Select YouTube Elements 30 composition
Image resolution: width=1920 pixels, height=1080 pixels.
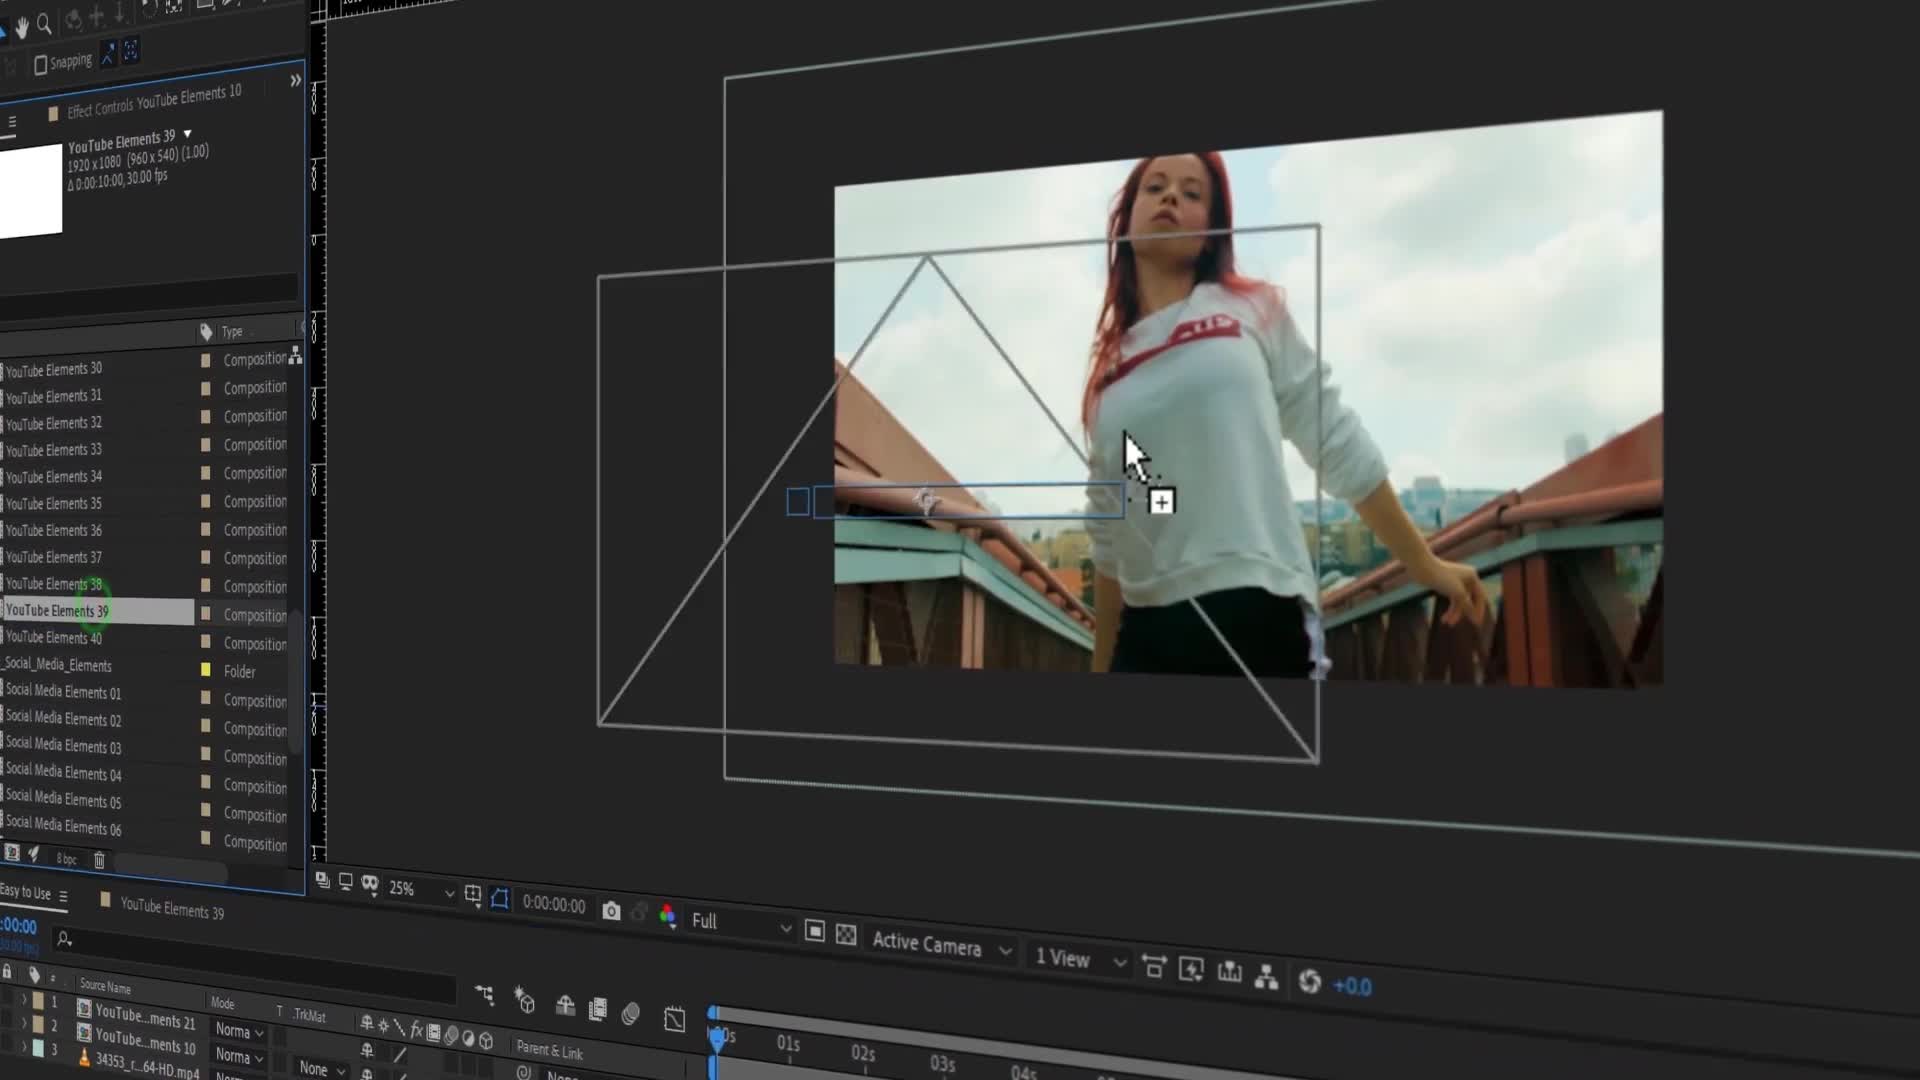[x=53, y=369]
